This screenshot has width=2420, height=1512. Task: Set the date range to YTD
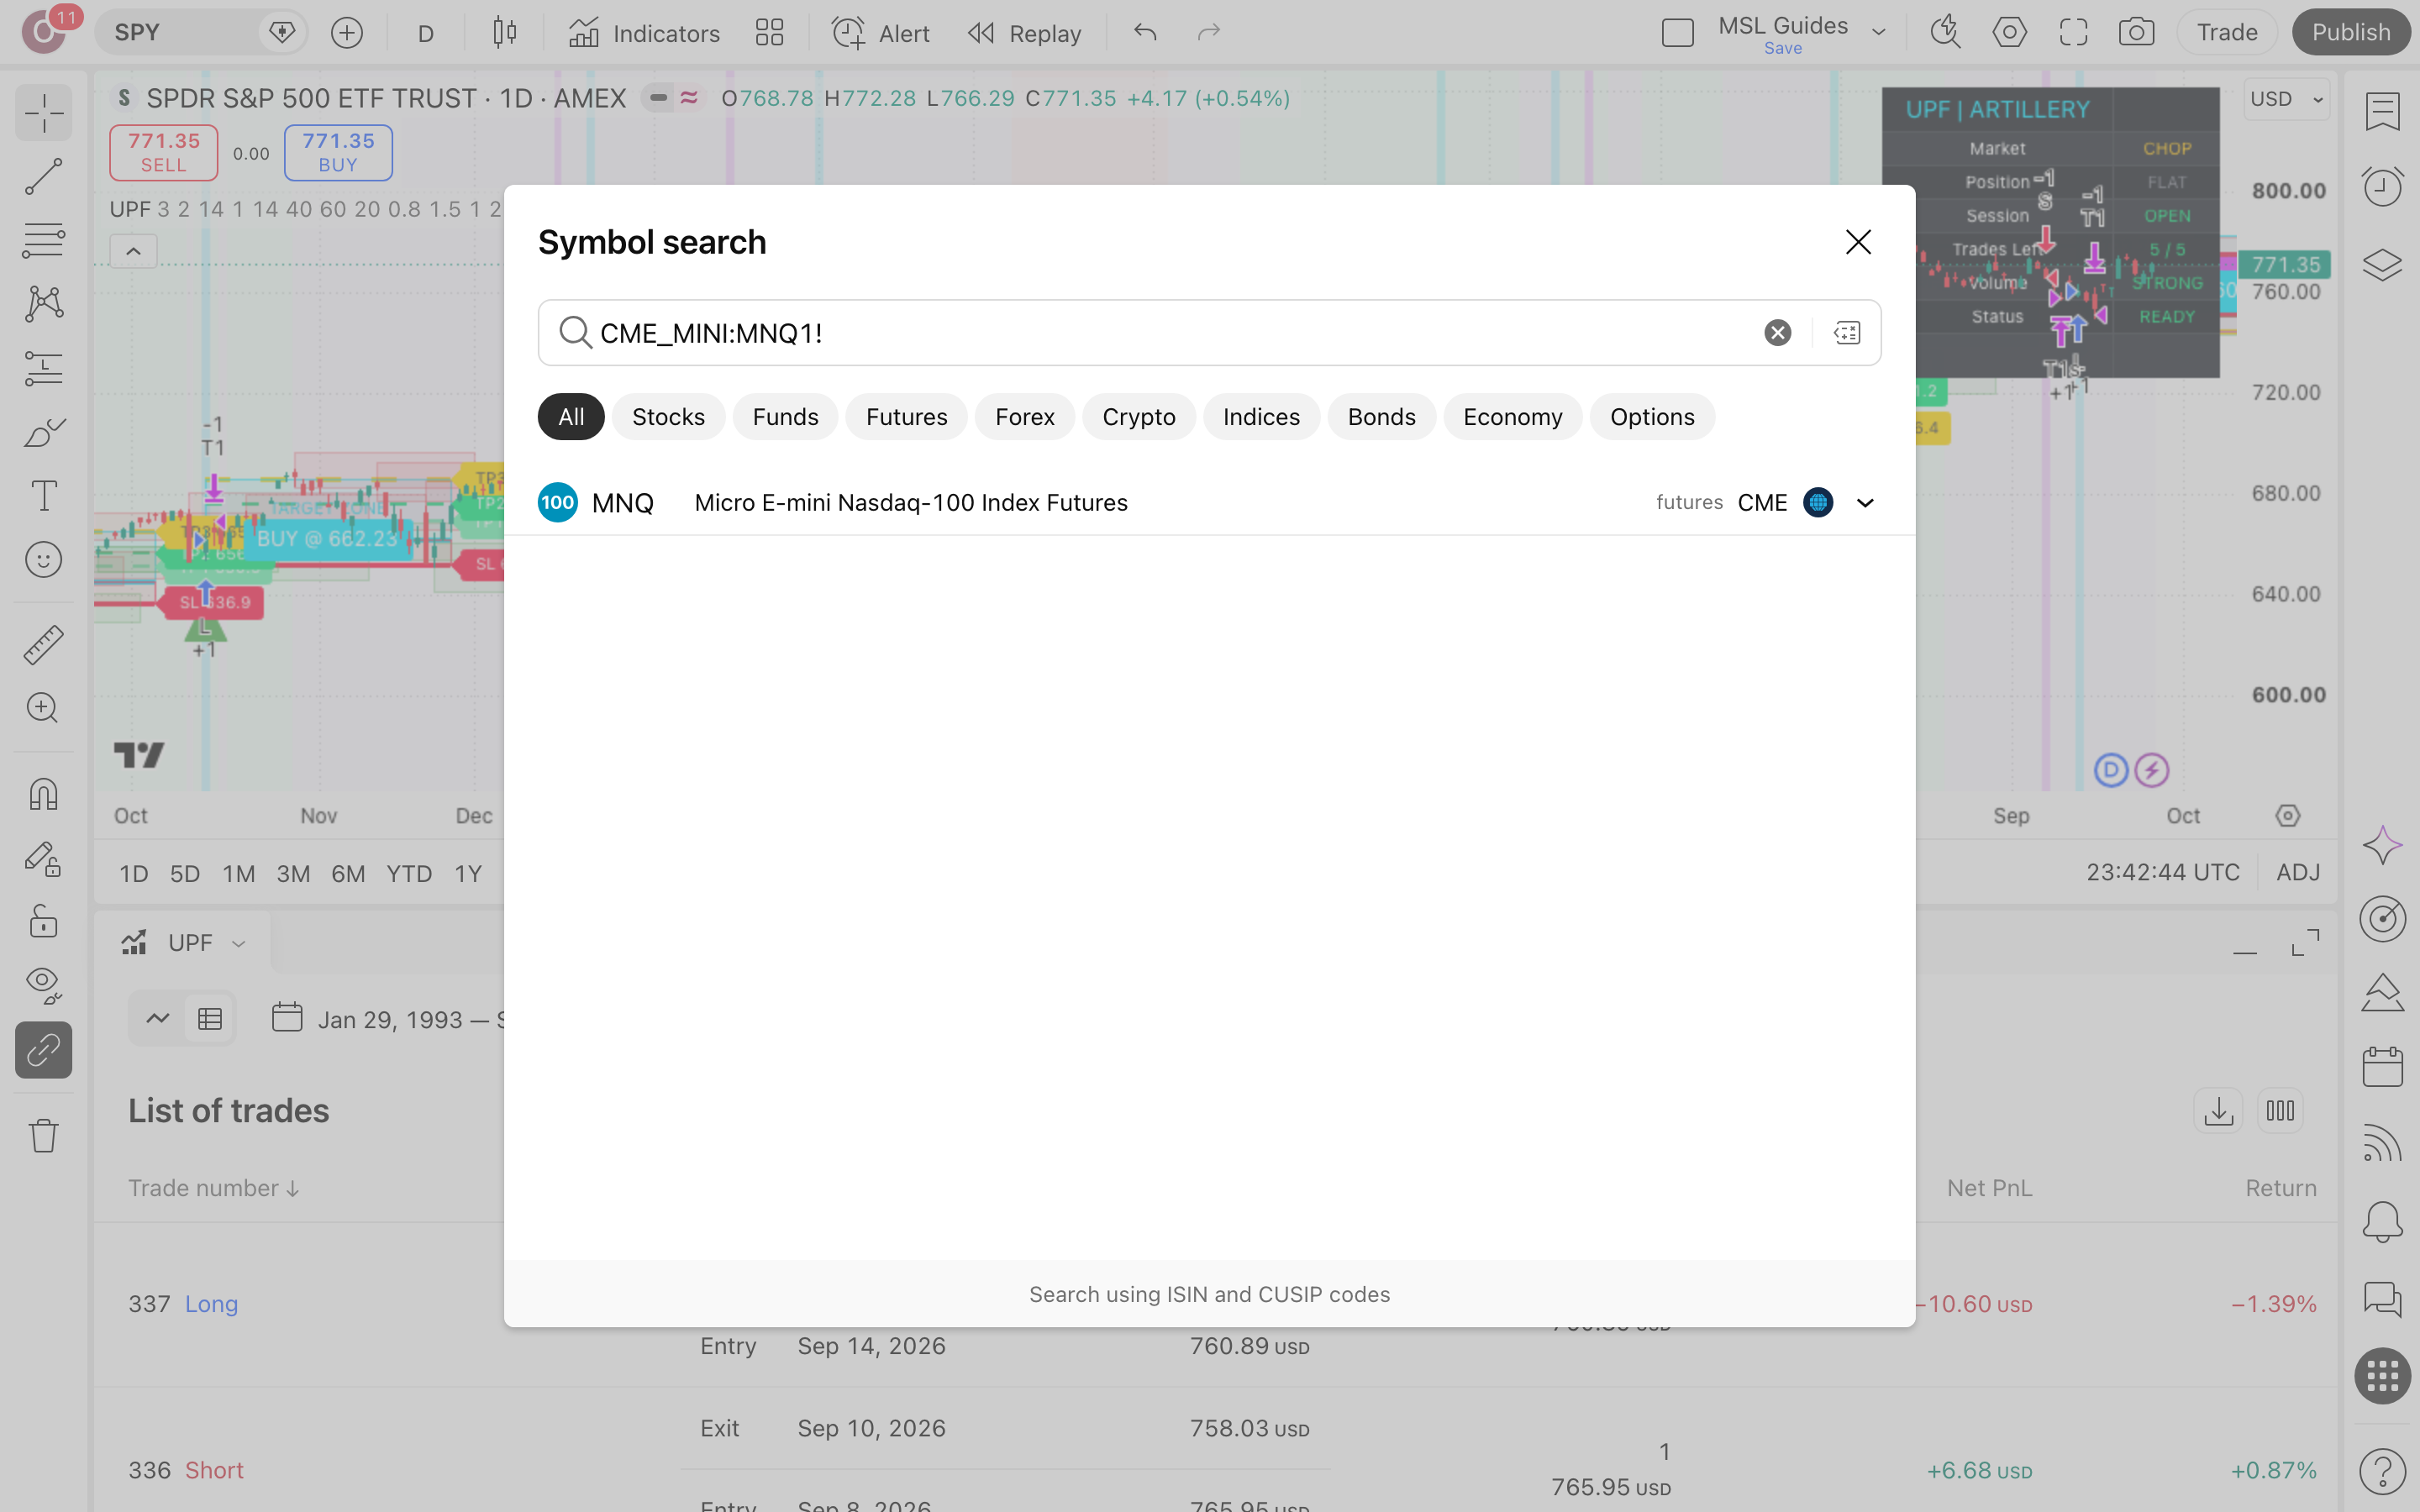click(x=409, y=874)
